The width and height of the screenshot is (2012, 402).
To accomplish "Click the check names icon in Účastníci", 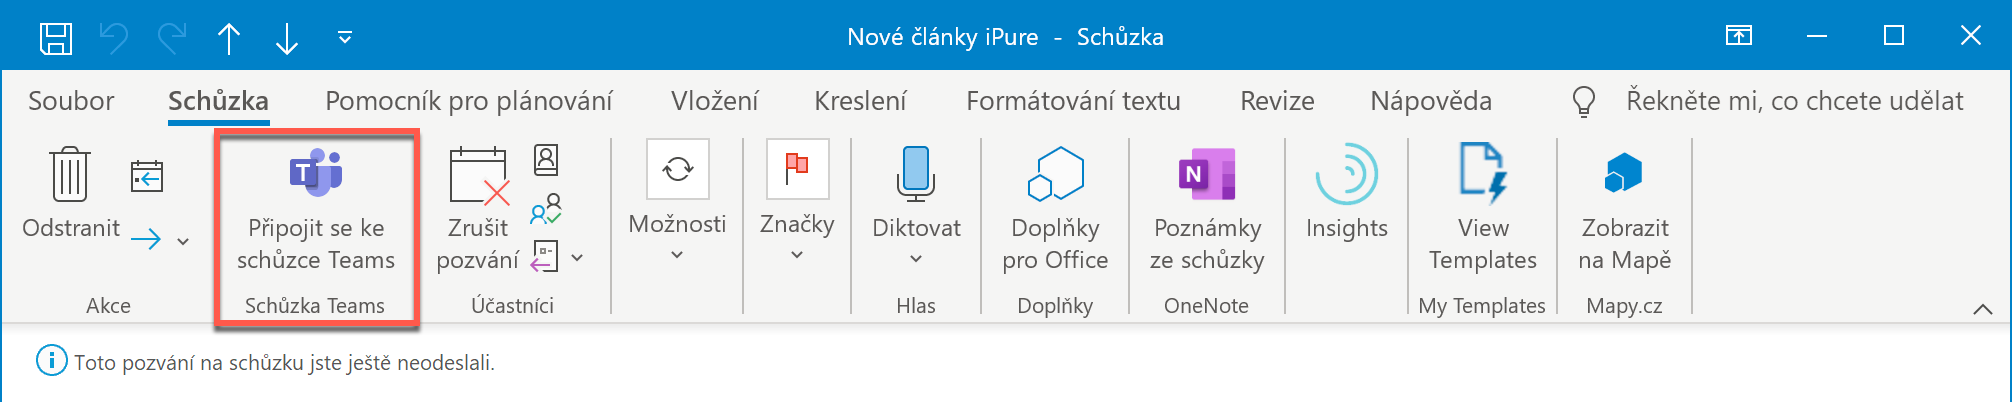I will [x=546, y=208].
